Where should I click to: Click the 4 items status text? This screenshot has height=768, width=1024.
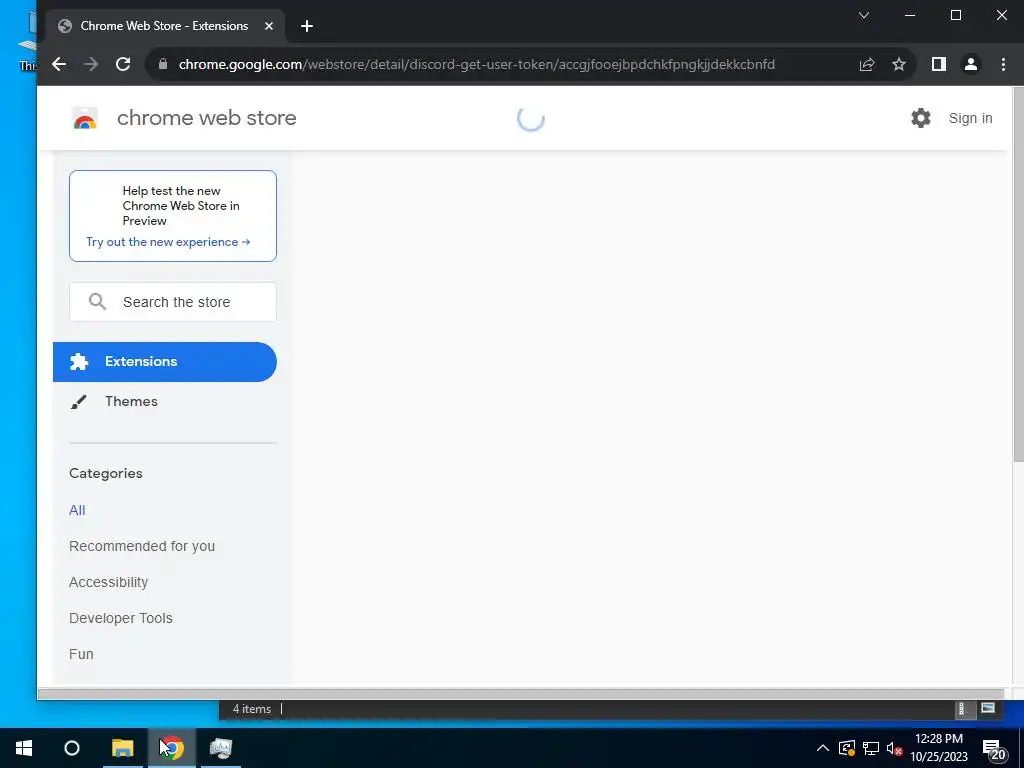coord(251,709)
